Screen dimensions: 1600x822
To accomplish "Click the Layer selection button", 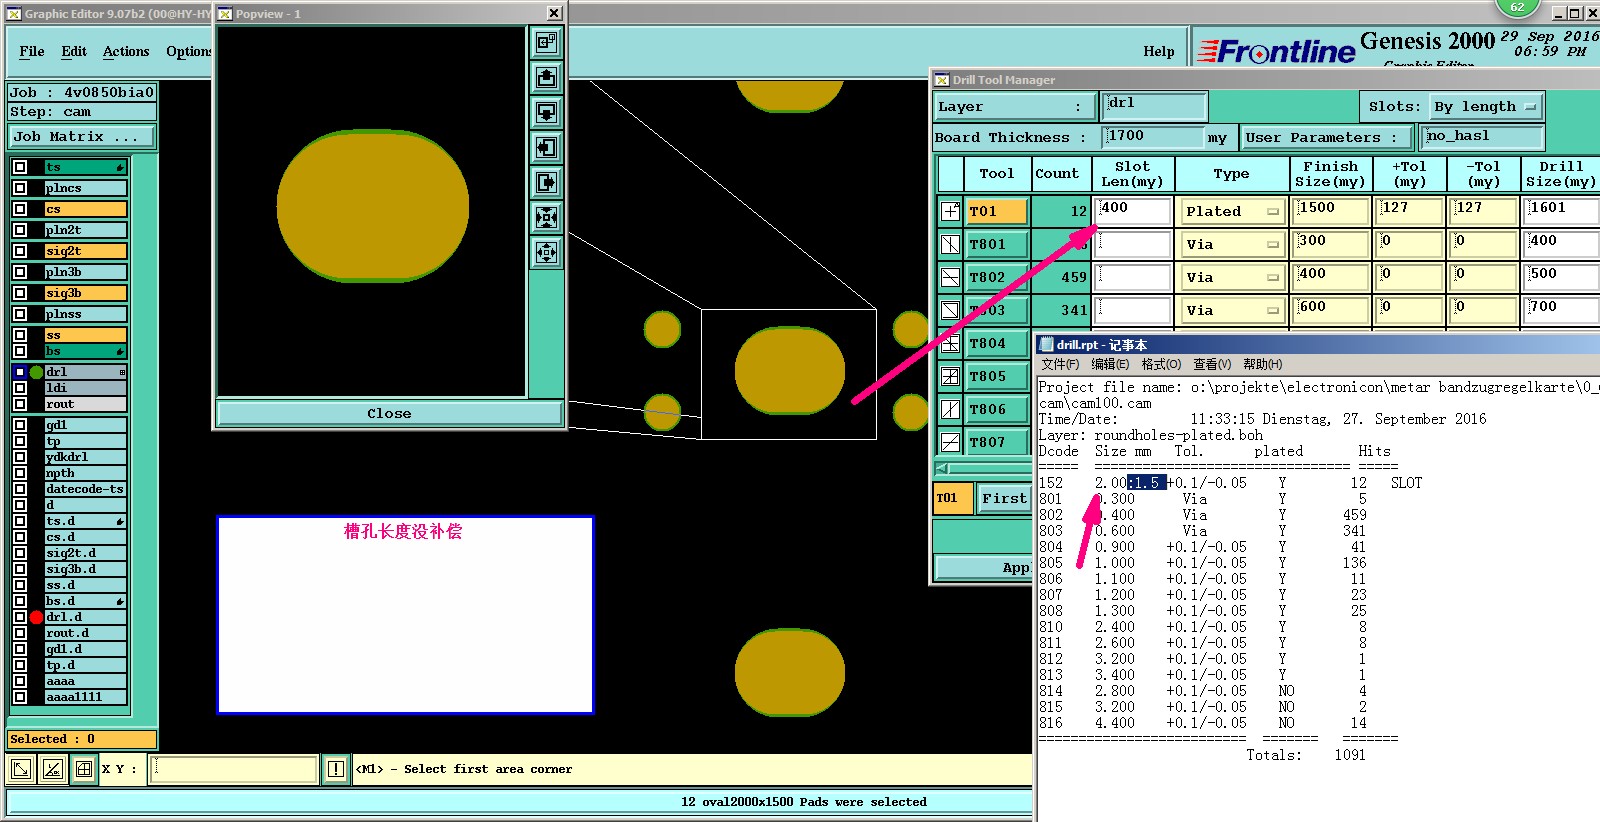I will [x=1015, y=106].
